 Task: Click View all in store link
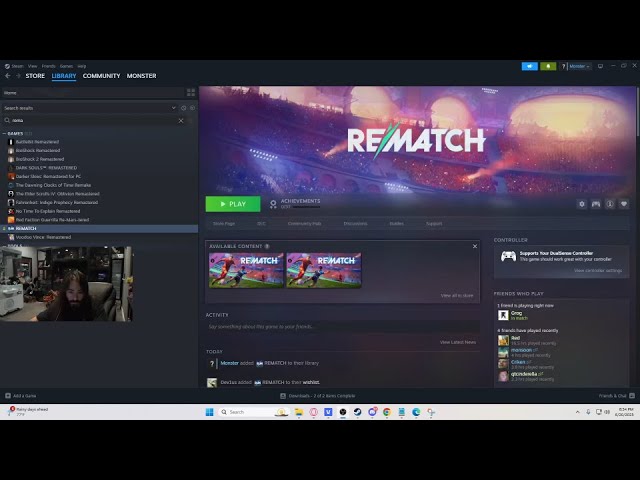click(457, 296)
